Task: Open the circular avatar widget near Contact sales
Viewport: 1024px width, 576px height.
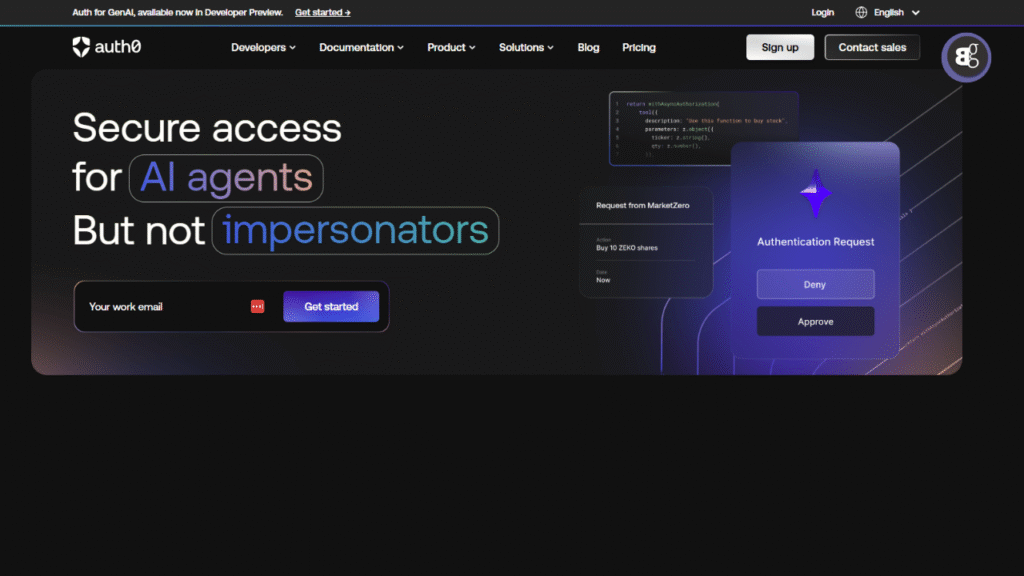Action: pyautogui.click(x=965, y=57)
